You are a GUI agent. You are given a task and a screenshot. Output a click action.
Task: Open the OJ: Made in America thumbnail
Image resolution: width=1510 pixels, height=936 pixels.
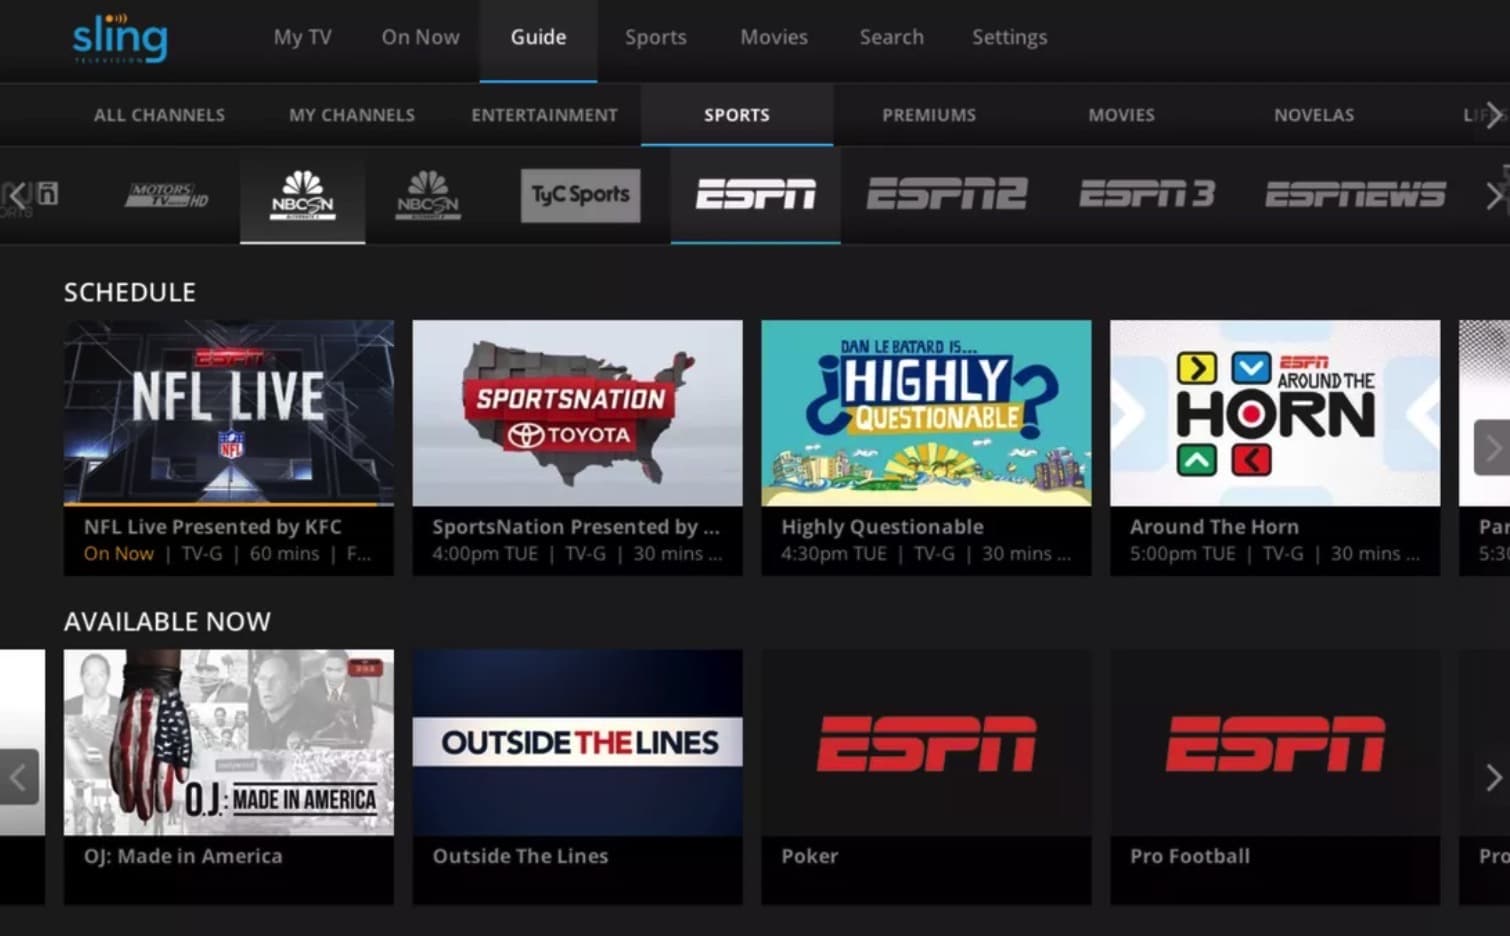[229, 743]
